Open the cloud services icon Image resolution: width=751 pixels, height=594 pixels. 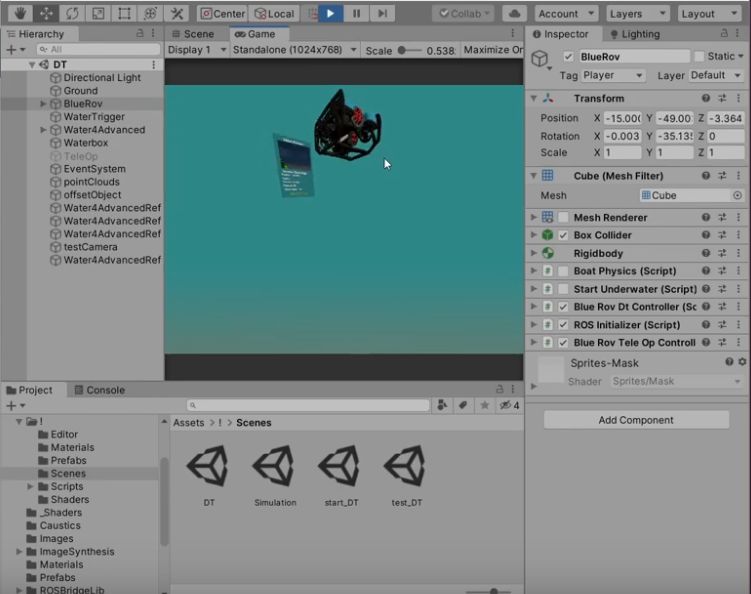pyautogui.click(x=514, y=14)
